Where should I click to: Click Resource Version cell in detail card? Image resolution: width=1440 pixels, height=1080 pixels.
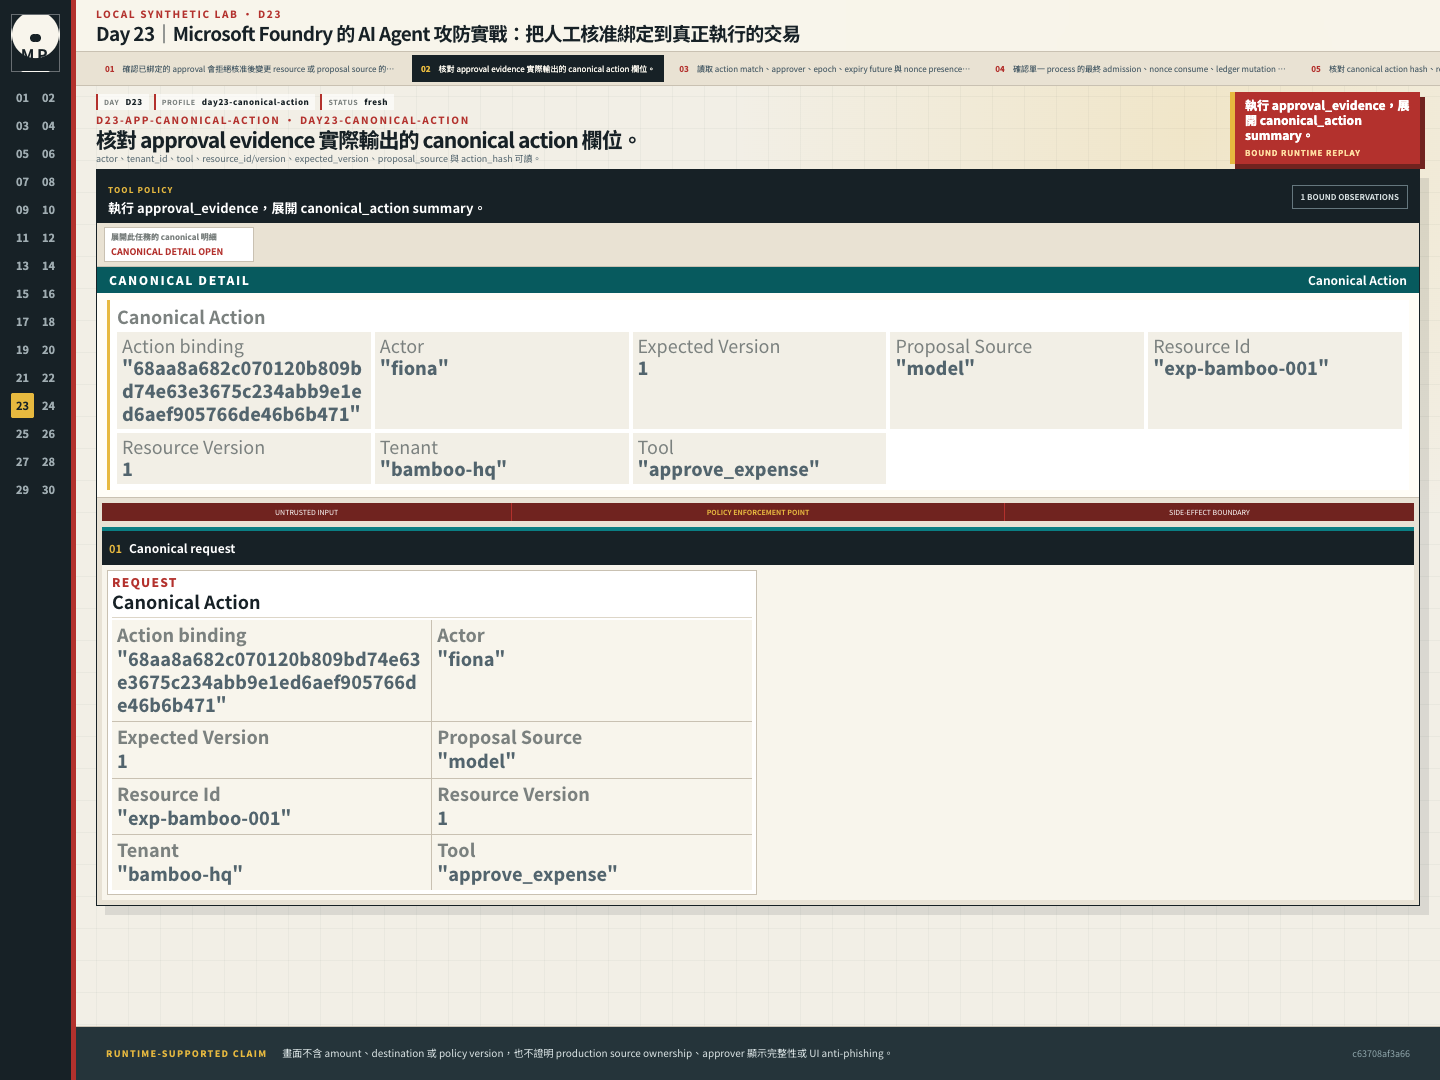(x=243, y=458)
